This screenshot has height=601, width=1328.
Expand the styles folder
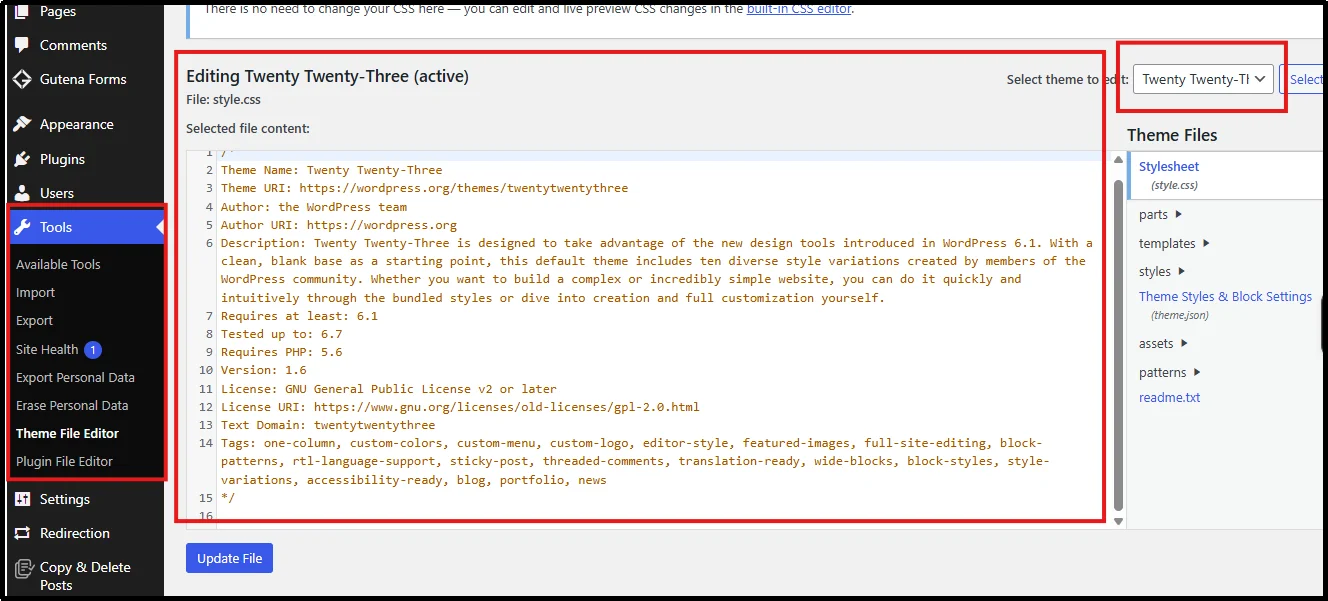pyautogui.click(x=1162, y=271)
